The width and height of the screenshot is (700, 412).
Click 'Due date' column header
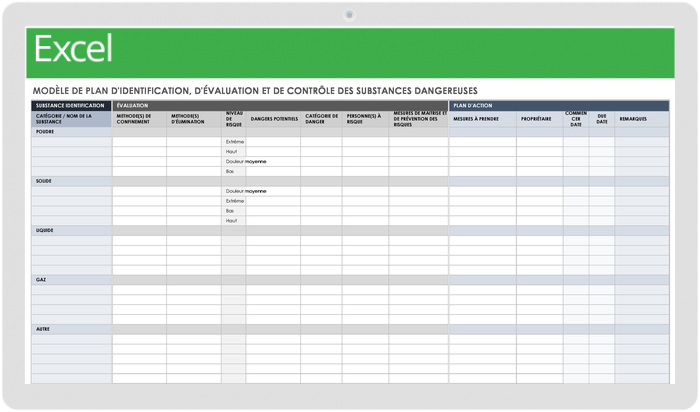point(602,119)
